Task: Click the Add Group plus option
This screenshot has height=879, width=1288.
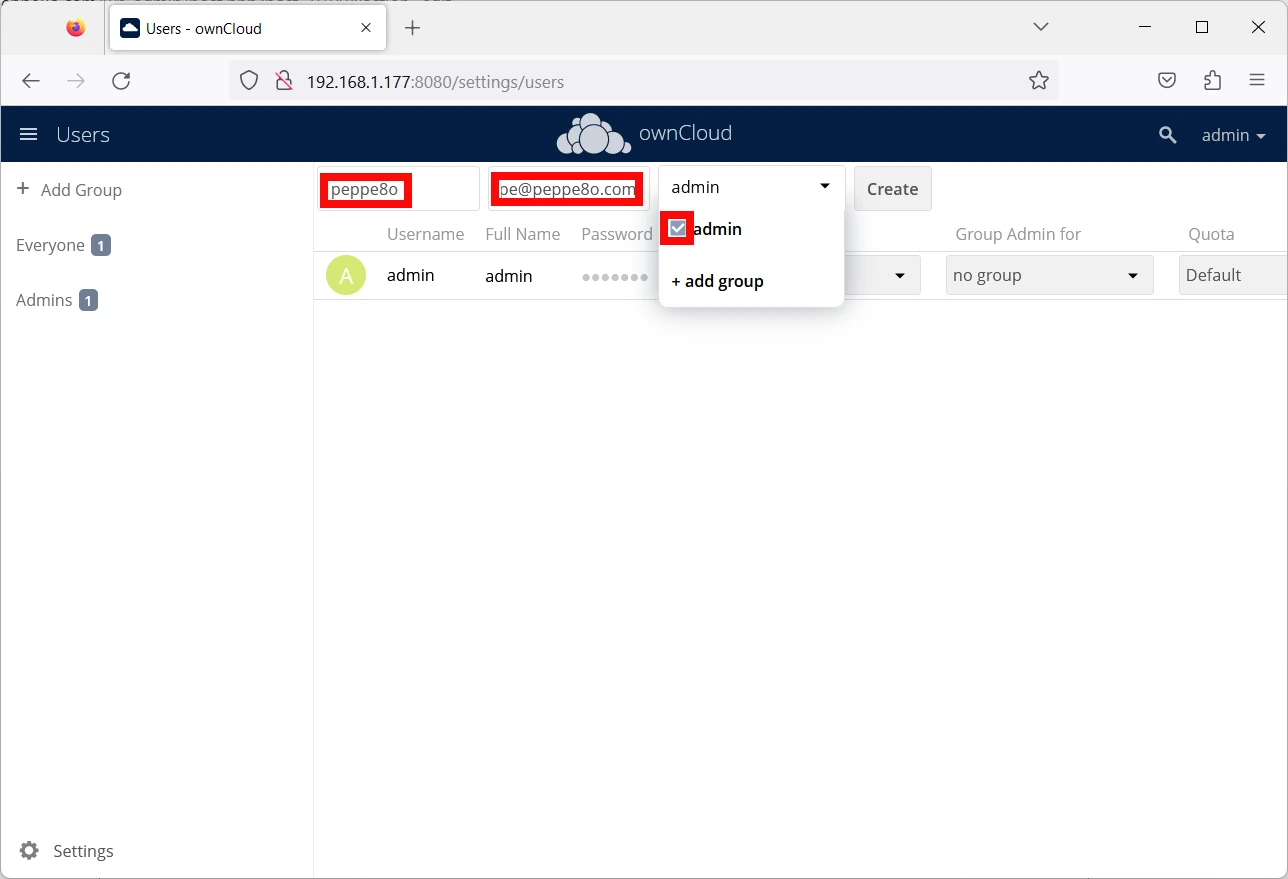Action: [x=69, y=190]
